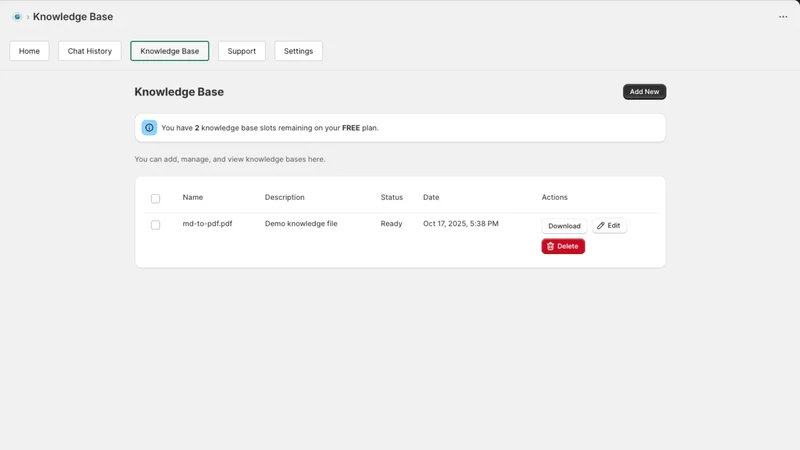Download the md-to-pdf.pdf file
800x450 pixels.
564,226
